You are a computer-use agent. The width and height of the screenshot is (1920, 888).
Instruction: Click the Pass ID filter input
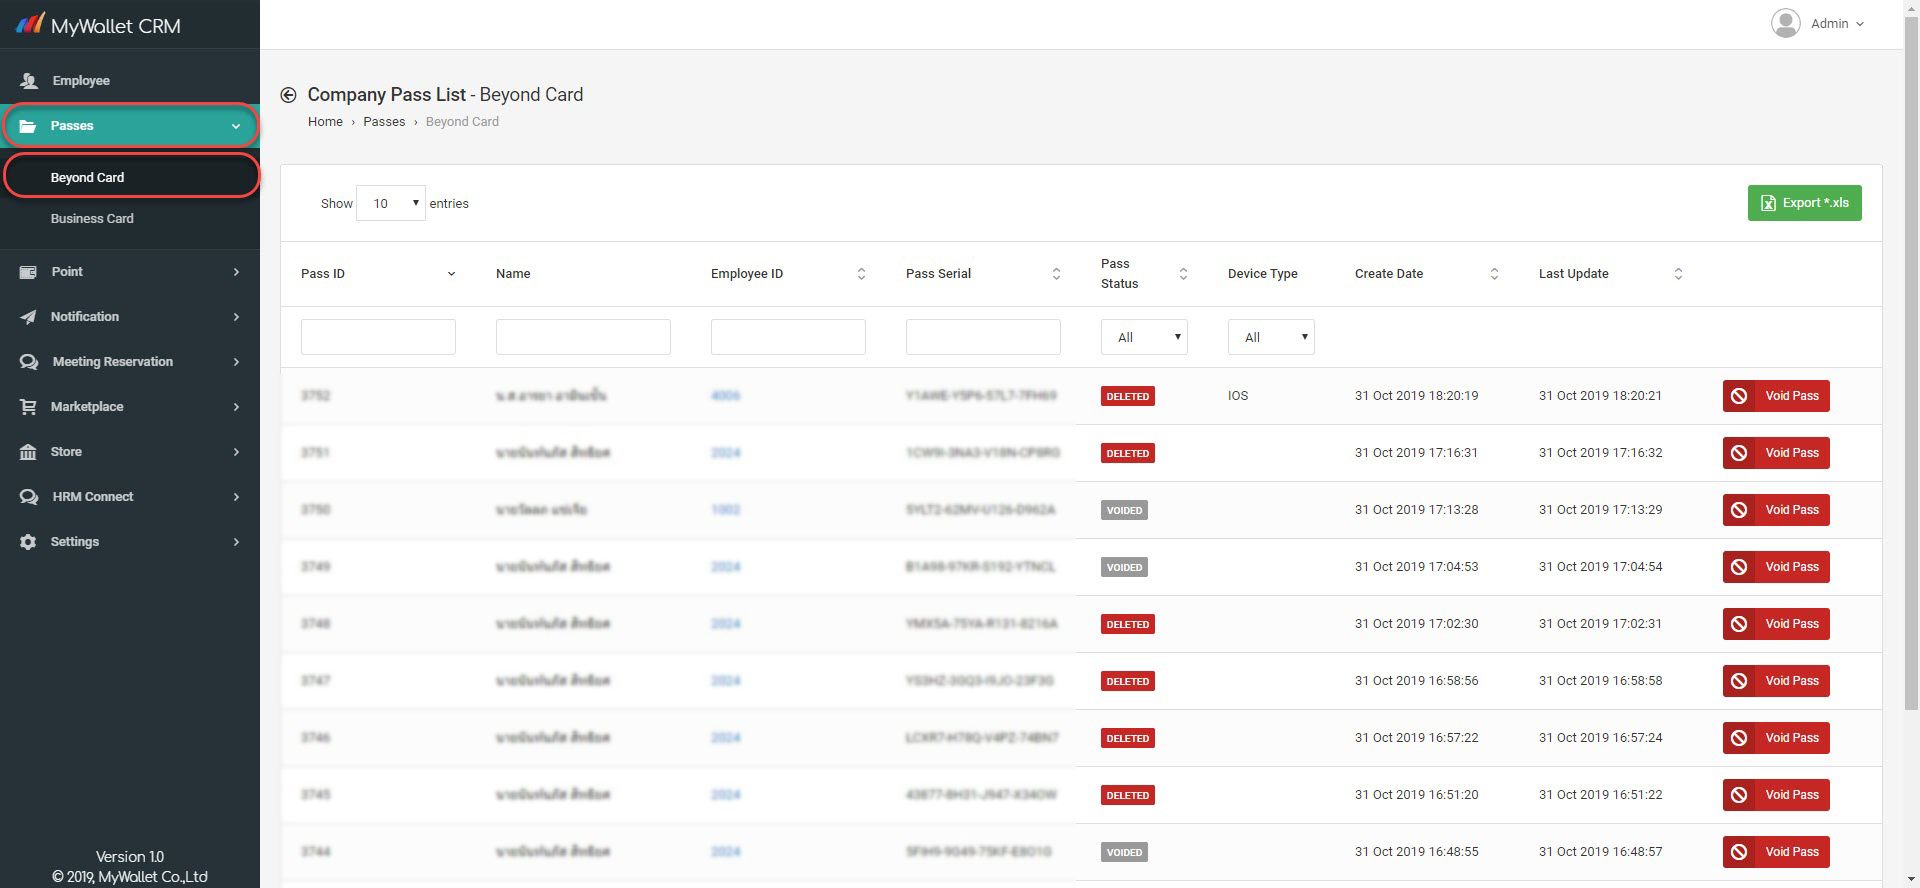tap(378, 337)
